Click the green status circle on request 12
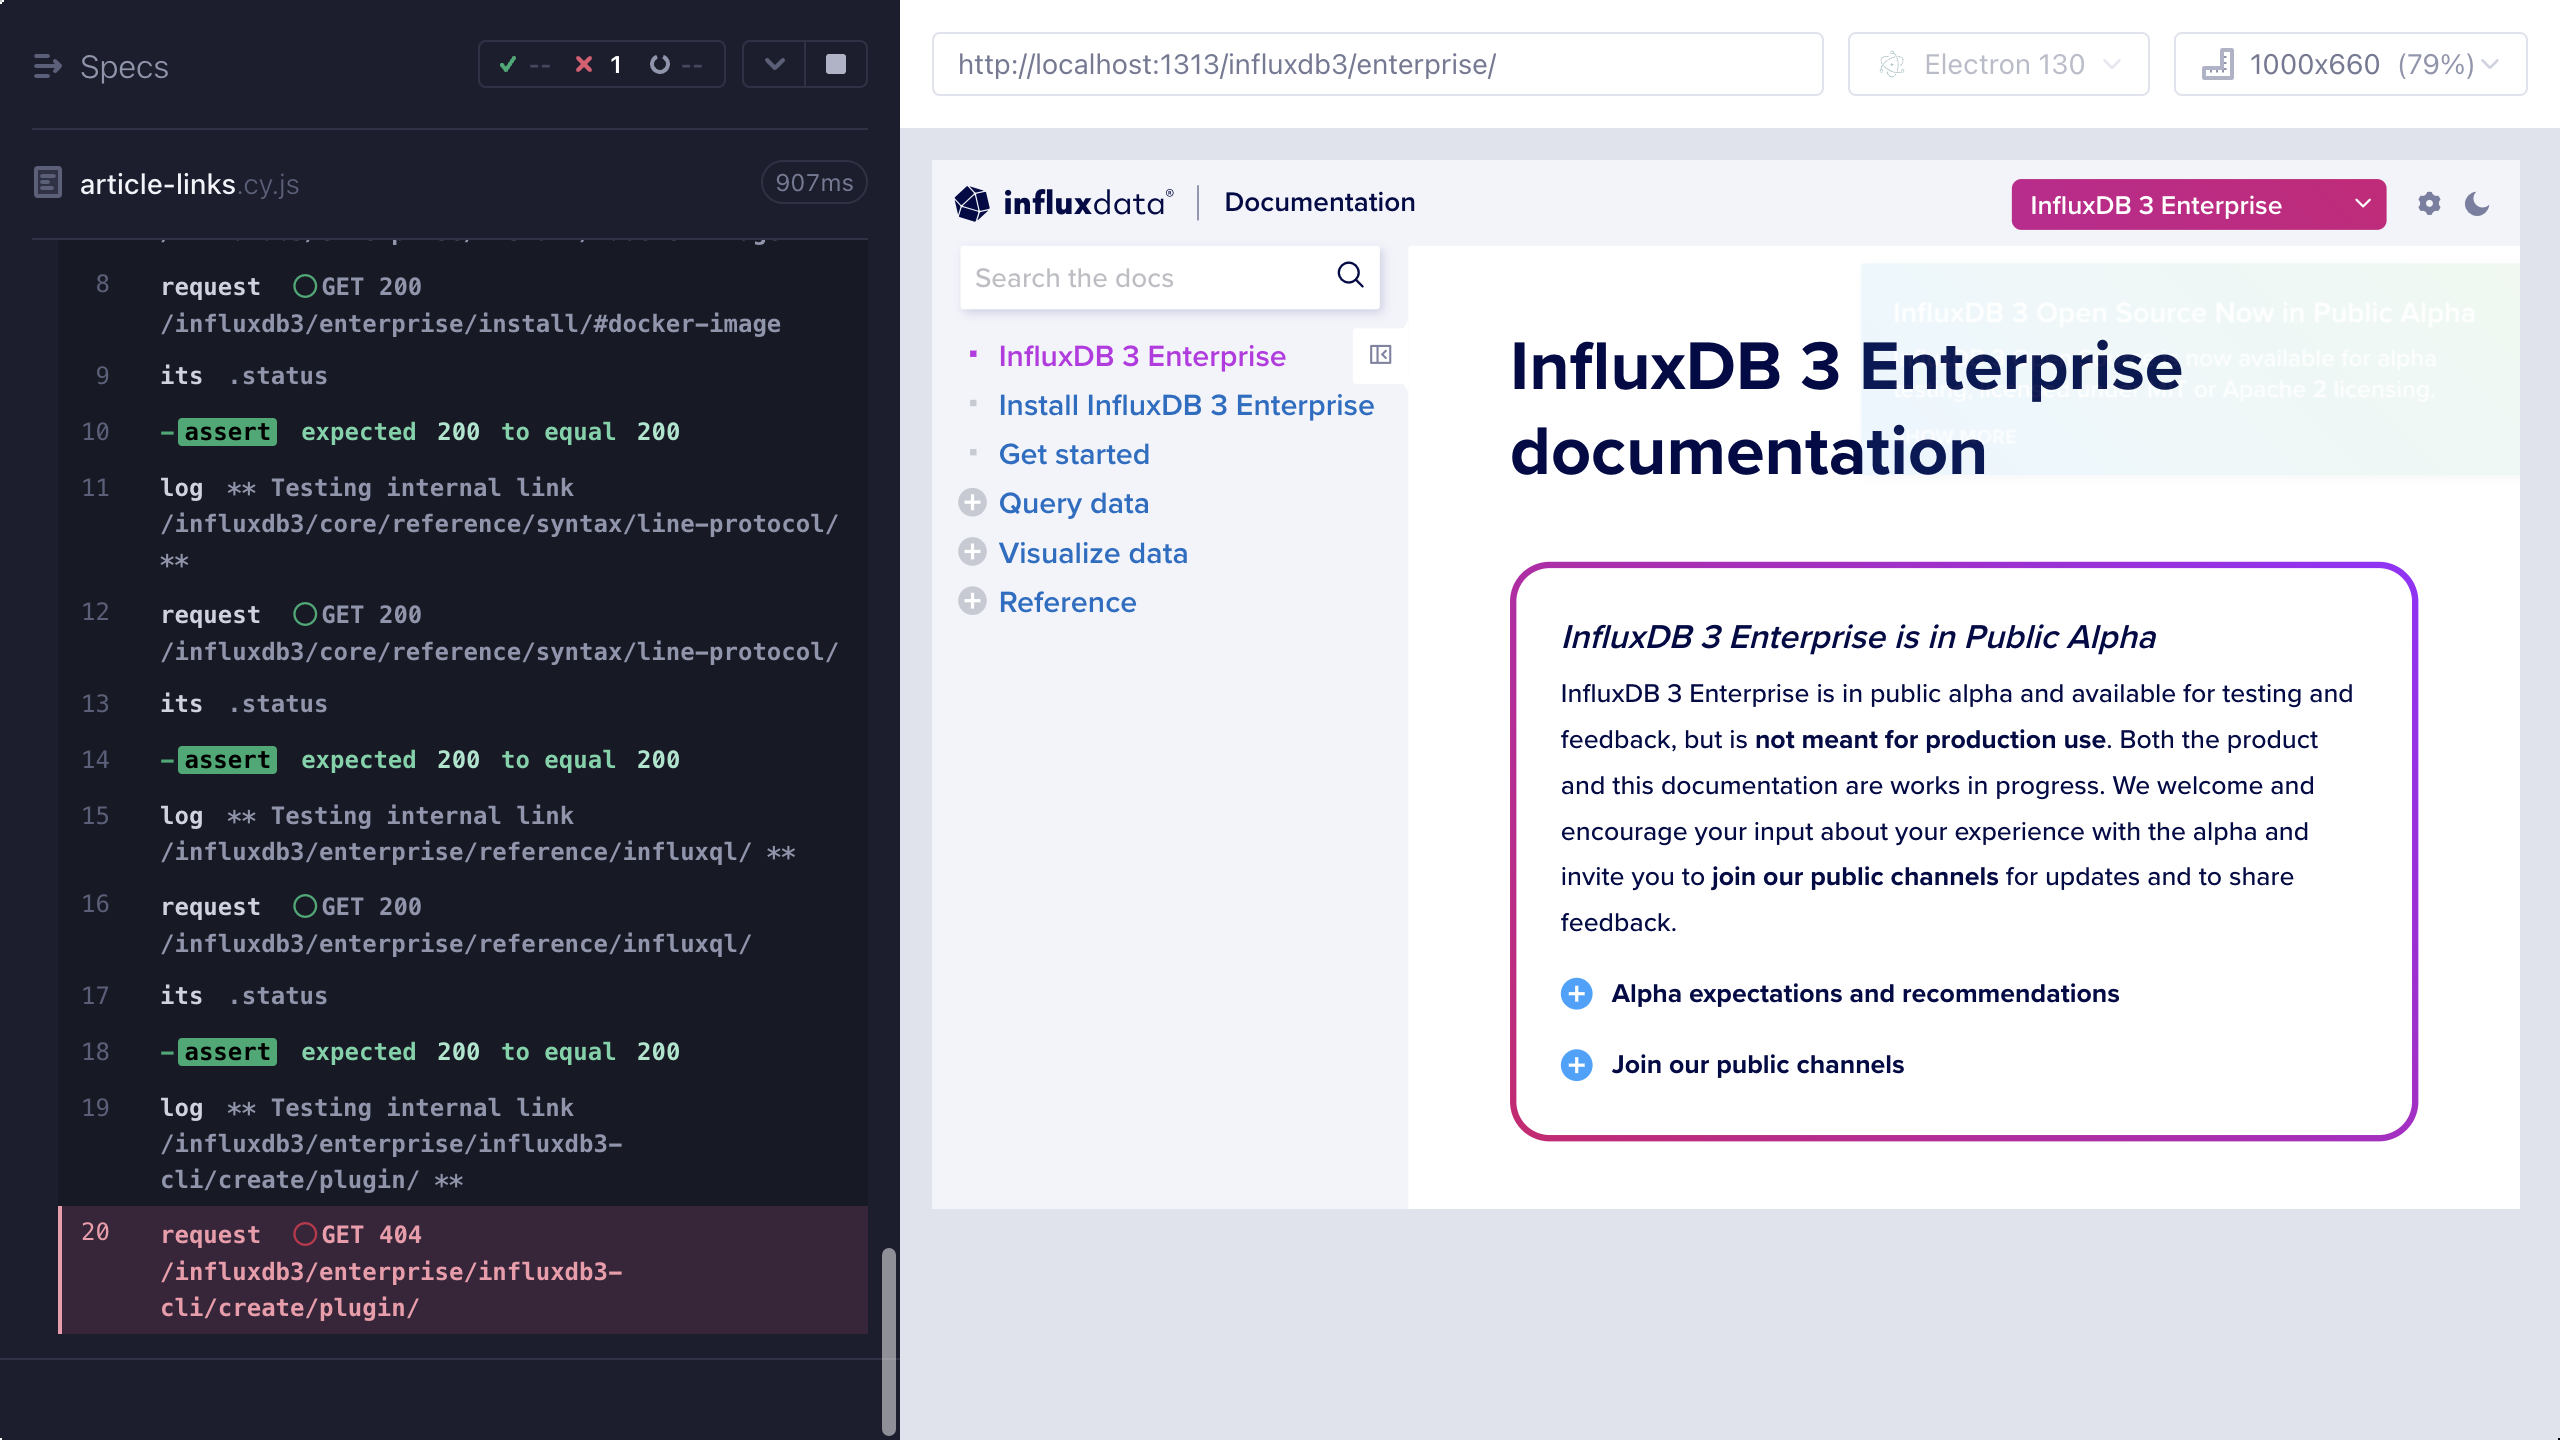Viewport: 2560px width, 1440px height. 304,614
